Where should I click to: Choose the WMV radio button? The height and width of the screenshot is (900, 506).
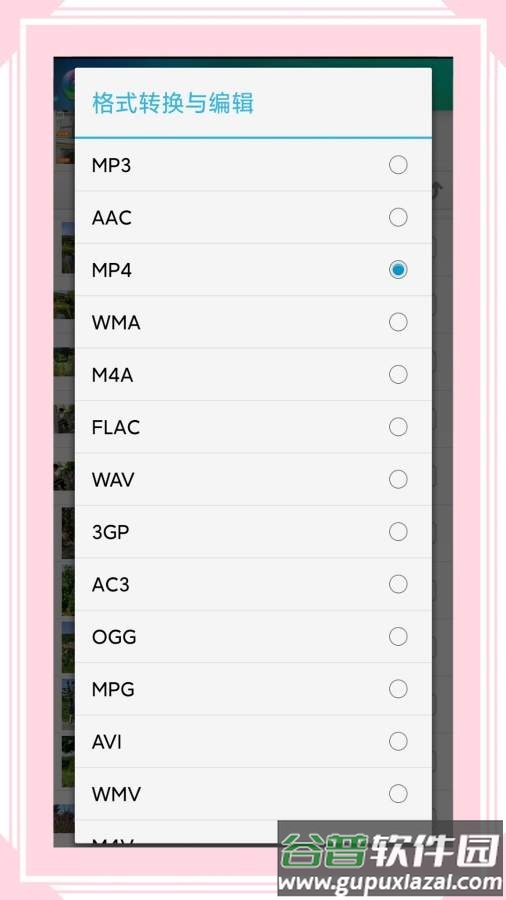pyautogui.click(x=398, y=794)
